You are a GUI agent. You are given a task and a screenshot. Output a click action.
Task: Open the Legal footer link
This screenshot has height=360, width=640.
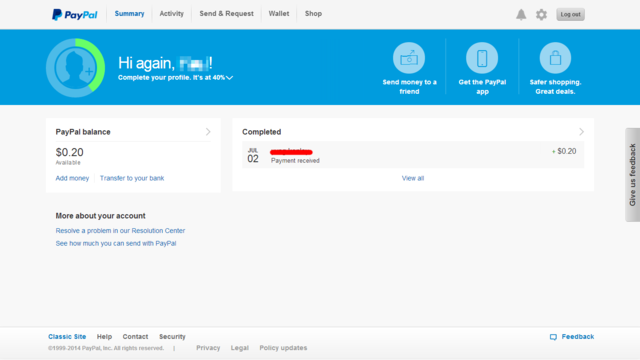tap(240, 348)
